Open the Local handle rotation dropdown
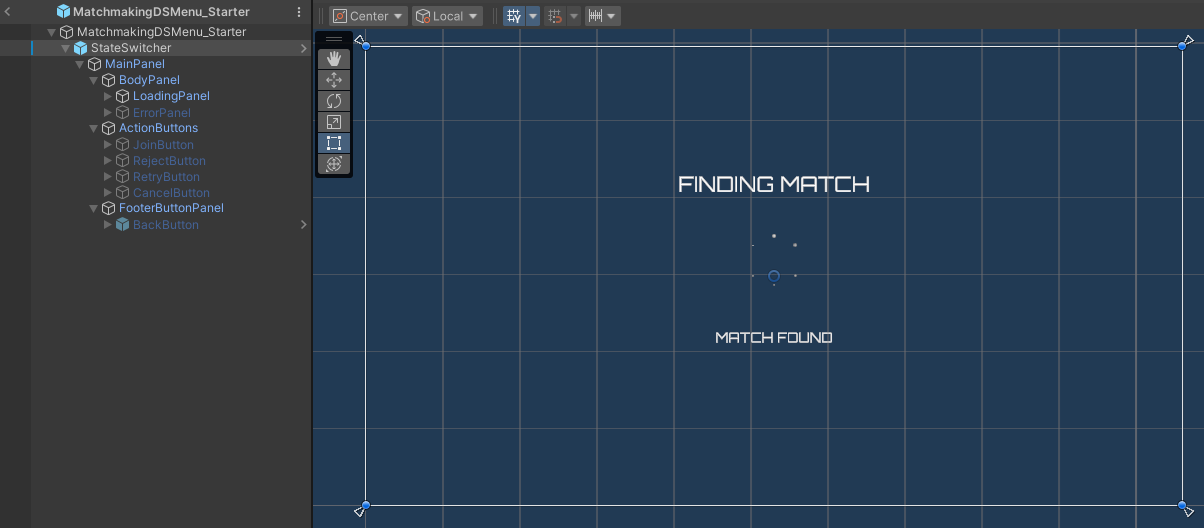This screenshot has height=528, width=1204. 447,16
